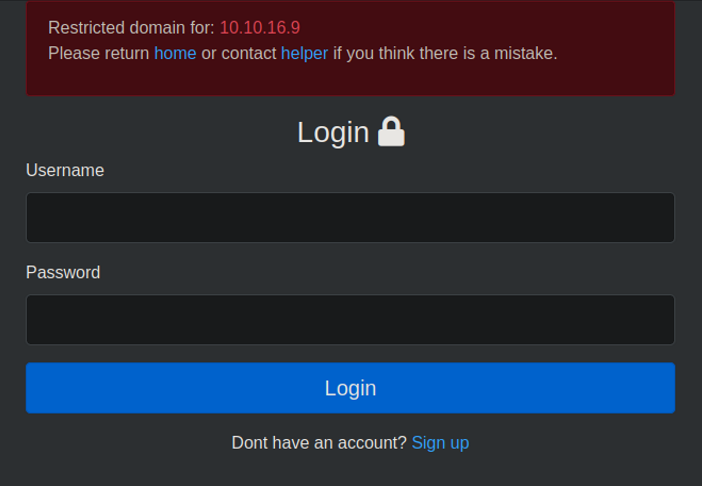This screenshot has width=702, height=486.
Task: Open the Sign up link
Action: pyautogui.click(x=440, y=442)
